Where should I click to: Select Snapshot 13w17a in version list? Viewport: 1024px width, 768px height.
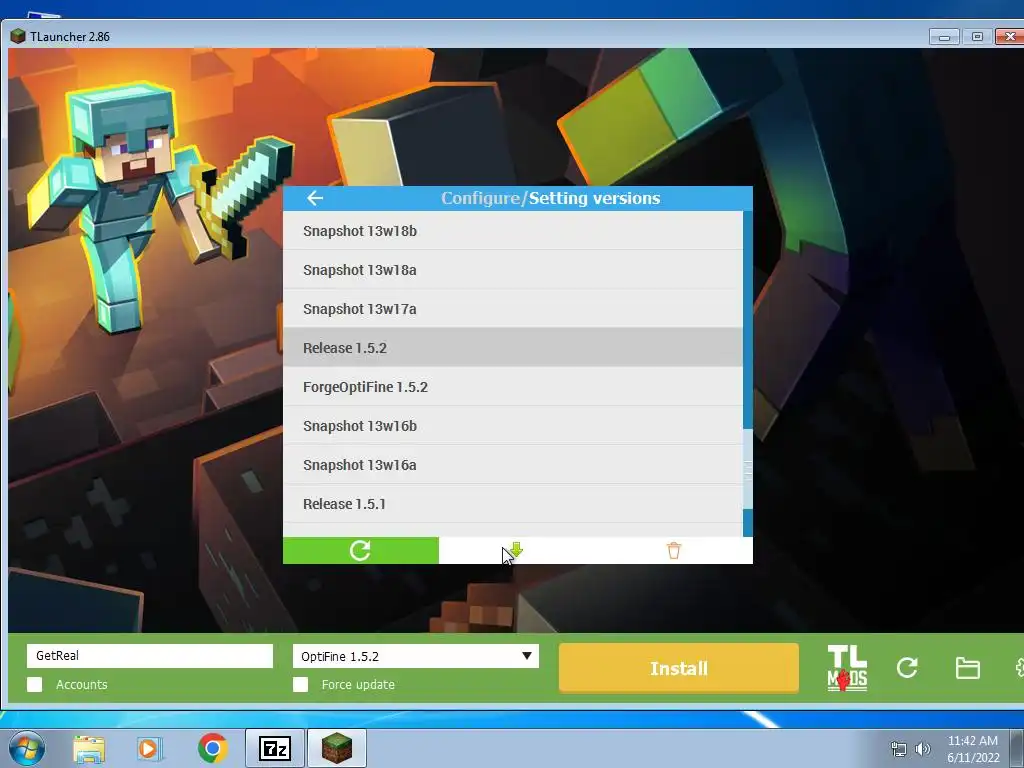(513, 309)
